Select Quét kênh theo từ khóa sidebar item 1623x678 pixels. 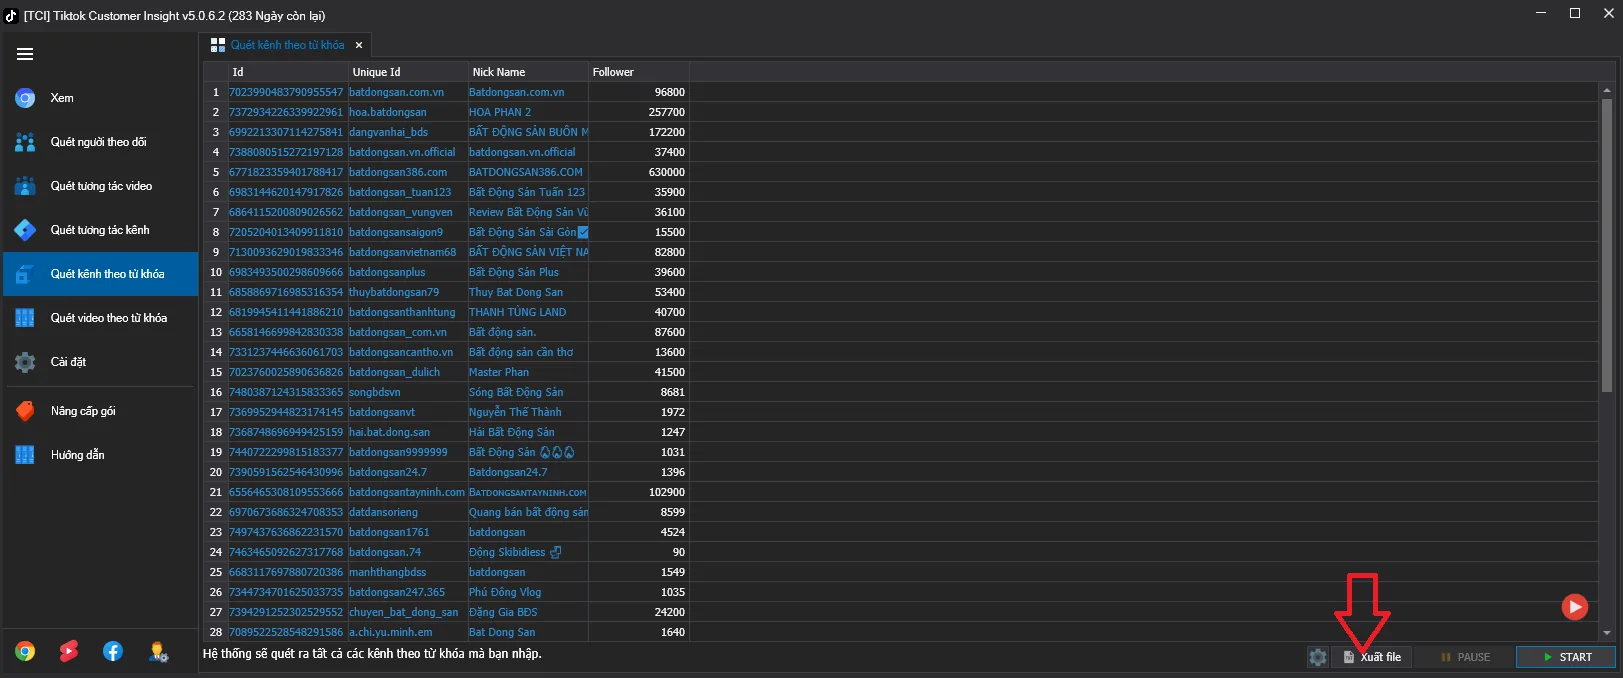100,274
